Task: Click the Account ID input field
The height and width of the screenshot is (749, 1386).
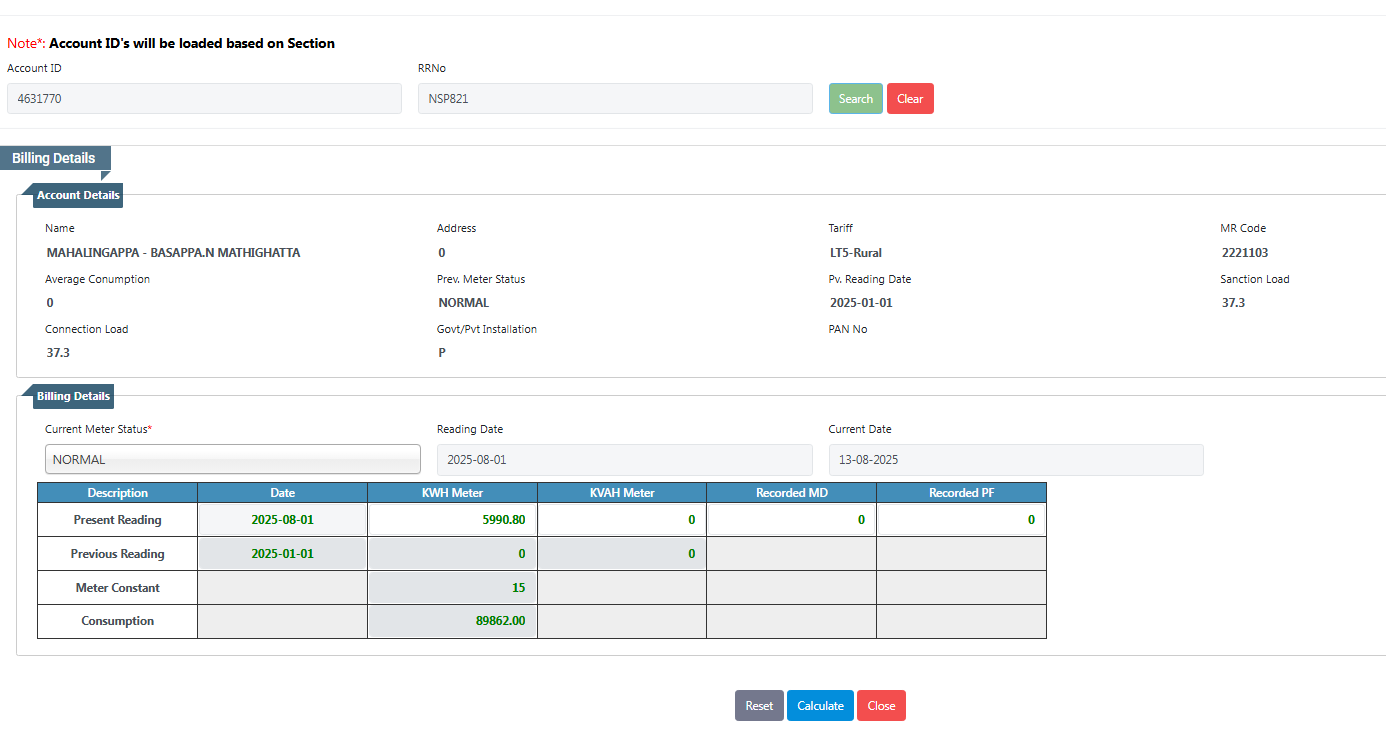Action: 204,99
